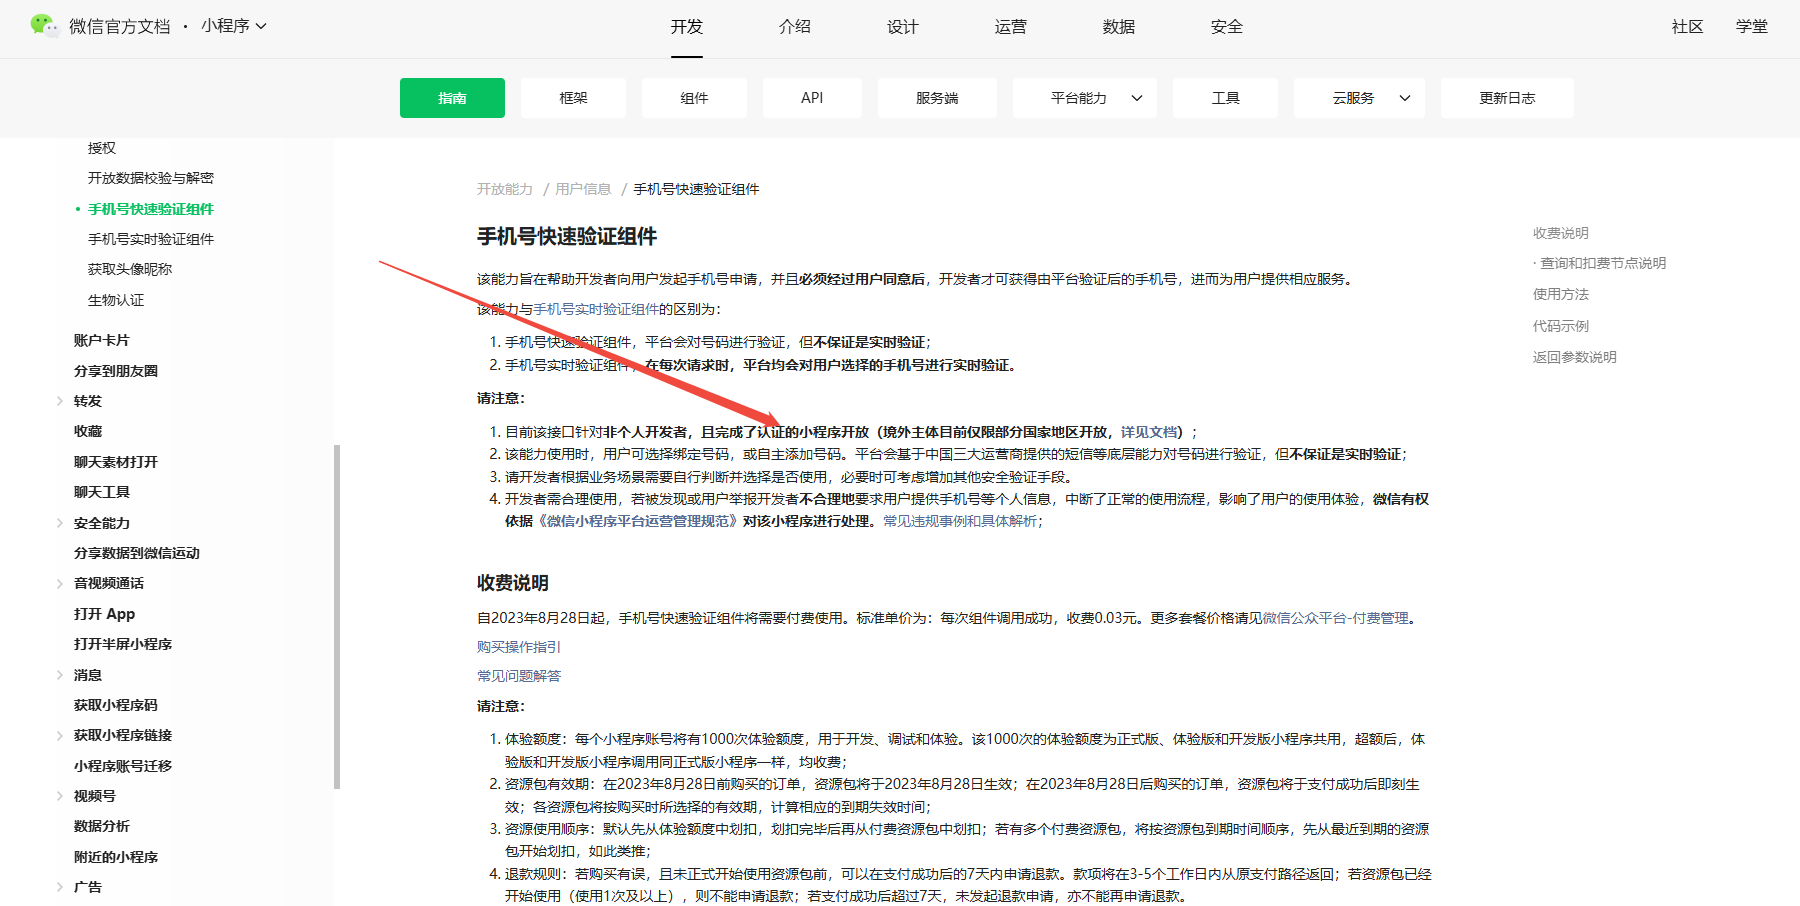Open the 社区 link in header
The width and height of the screenshot is (1800, 906).
(x=1688, y=27)
